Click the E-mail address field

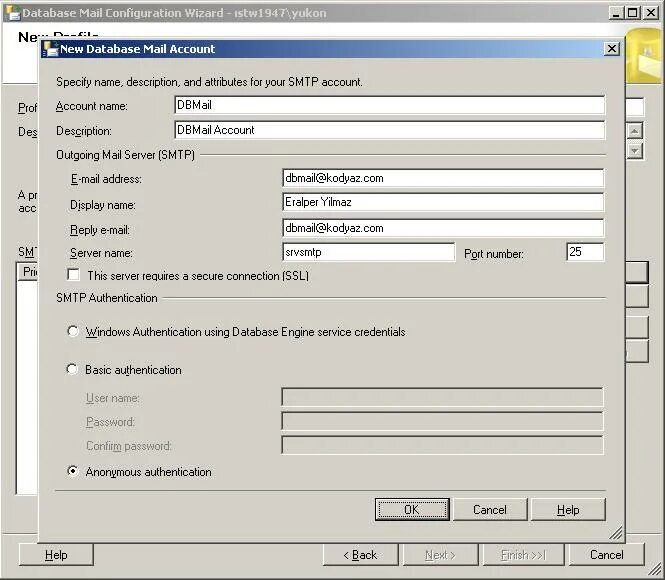(x=443, y=178)
